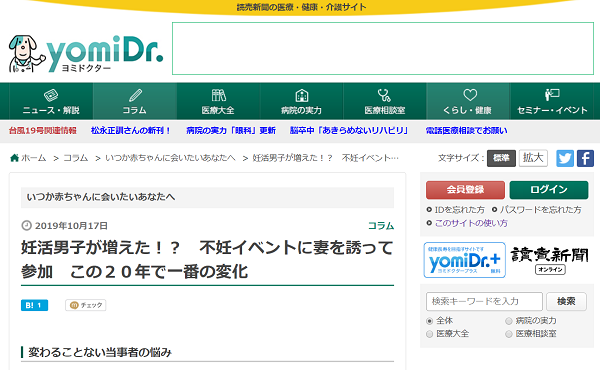Click the 変わることない当事者の悩み heading
600x370 pixels.
point(100,352)
